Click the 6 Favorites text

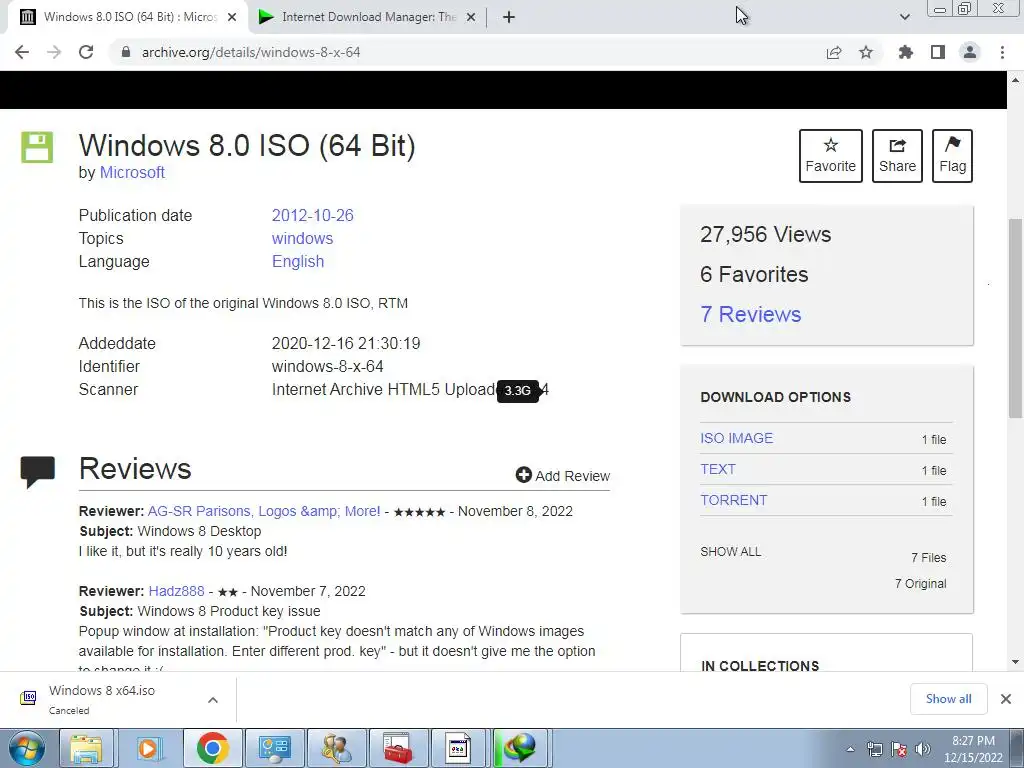[x=754, y=274]
